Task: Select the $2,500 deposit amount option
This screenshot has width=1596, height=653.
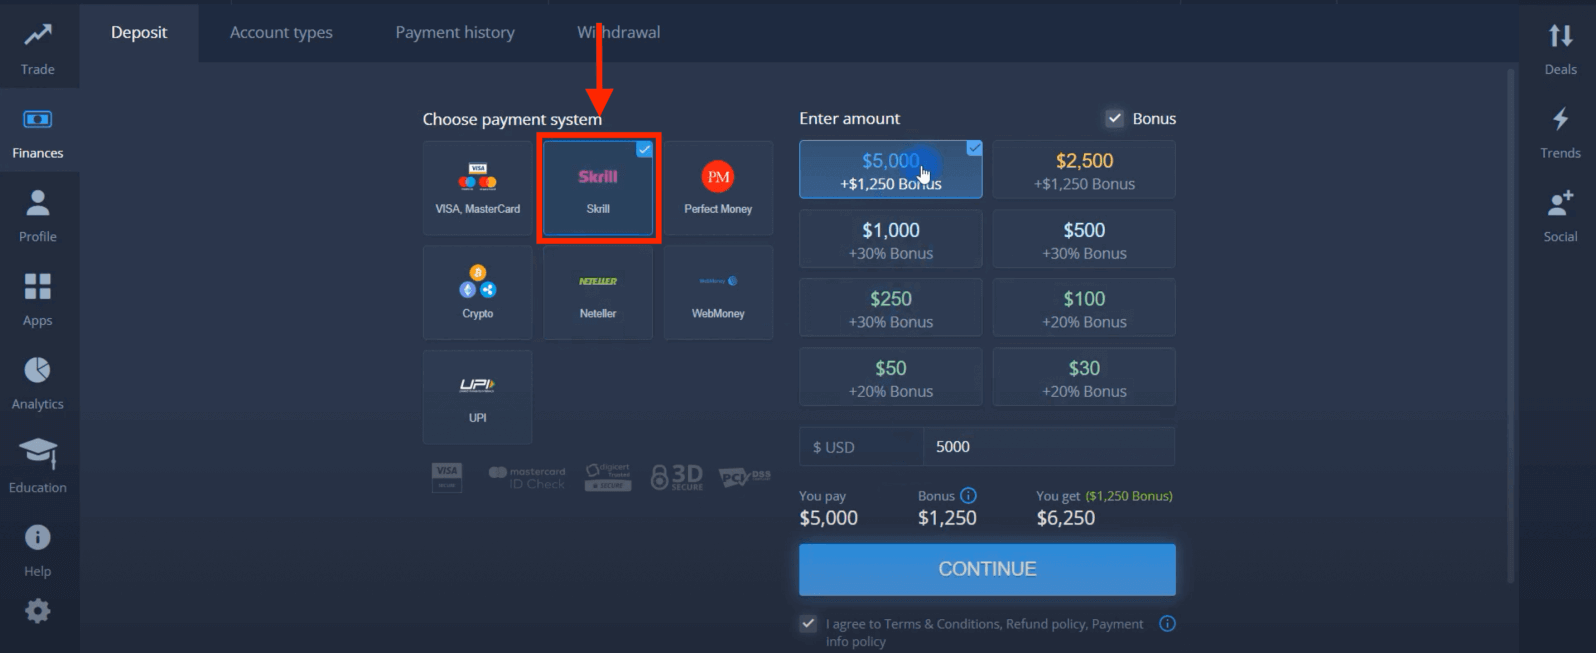Action: [1084, 170]
